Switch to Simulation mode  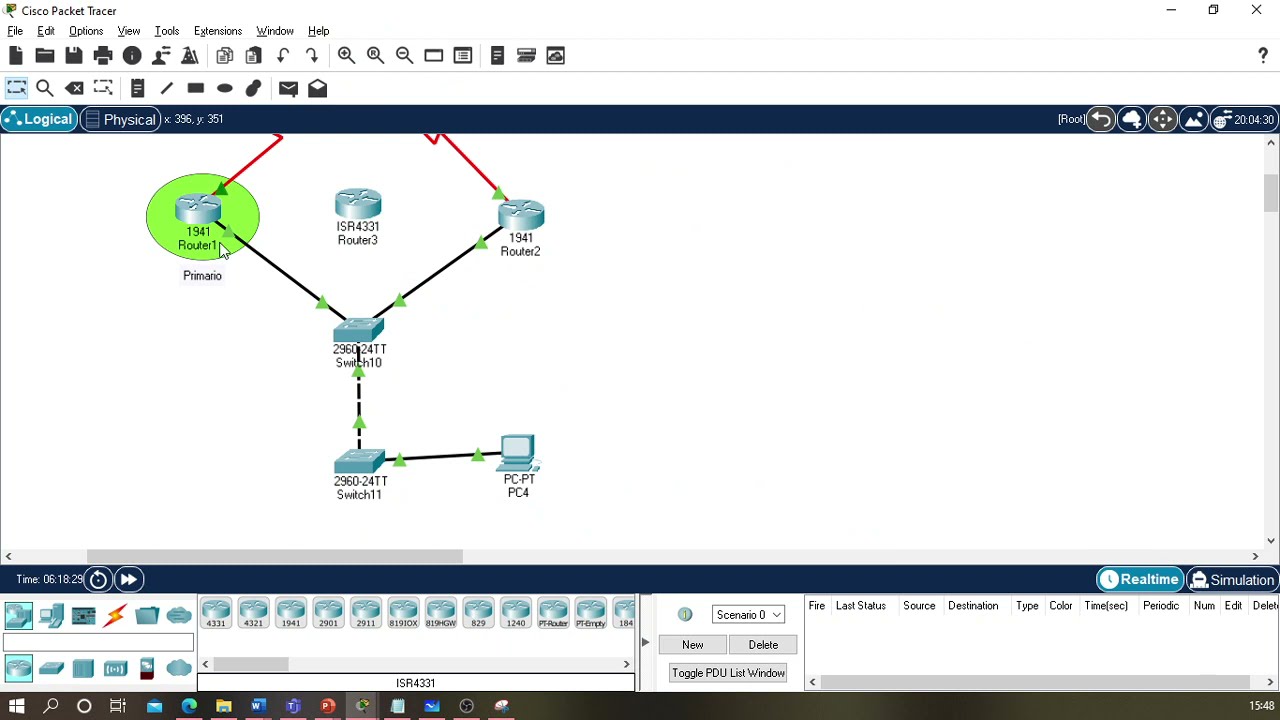tap(1232, 580)
